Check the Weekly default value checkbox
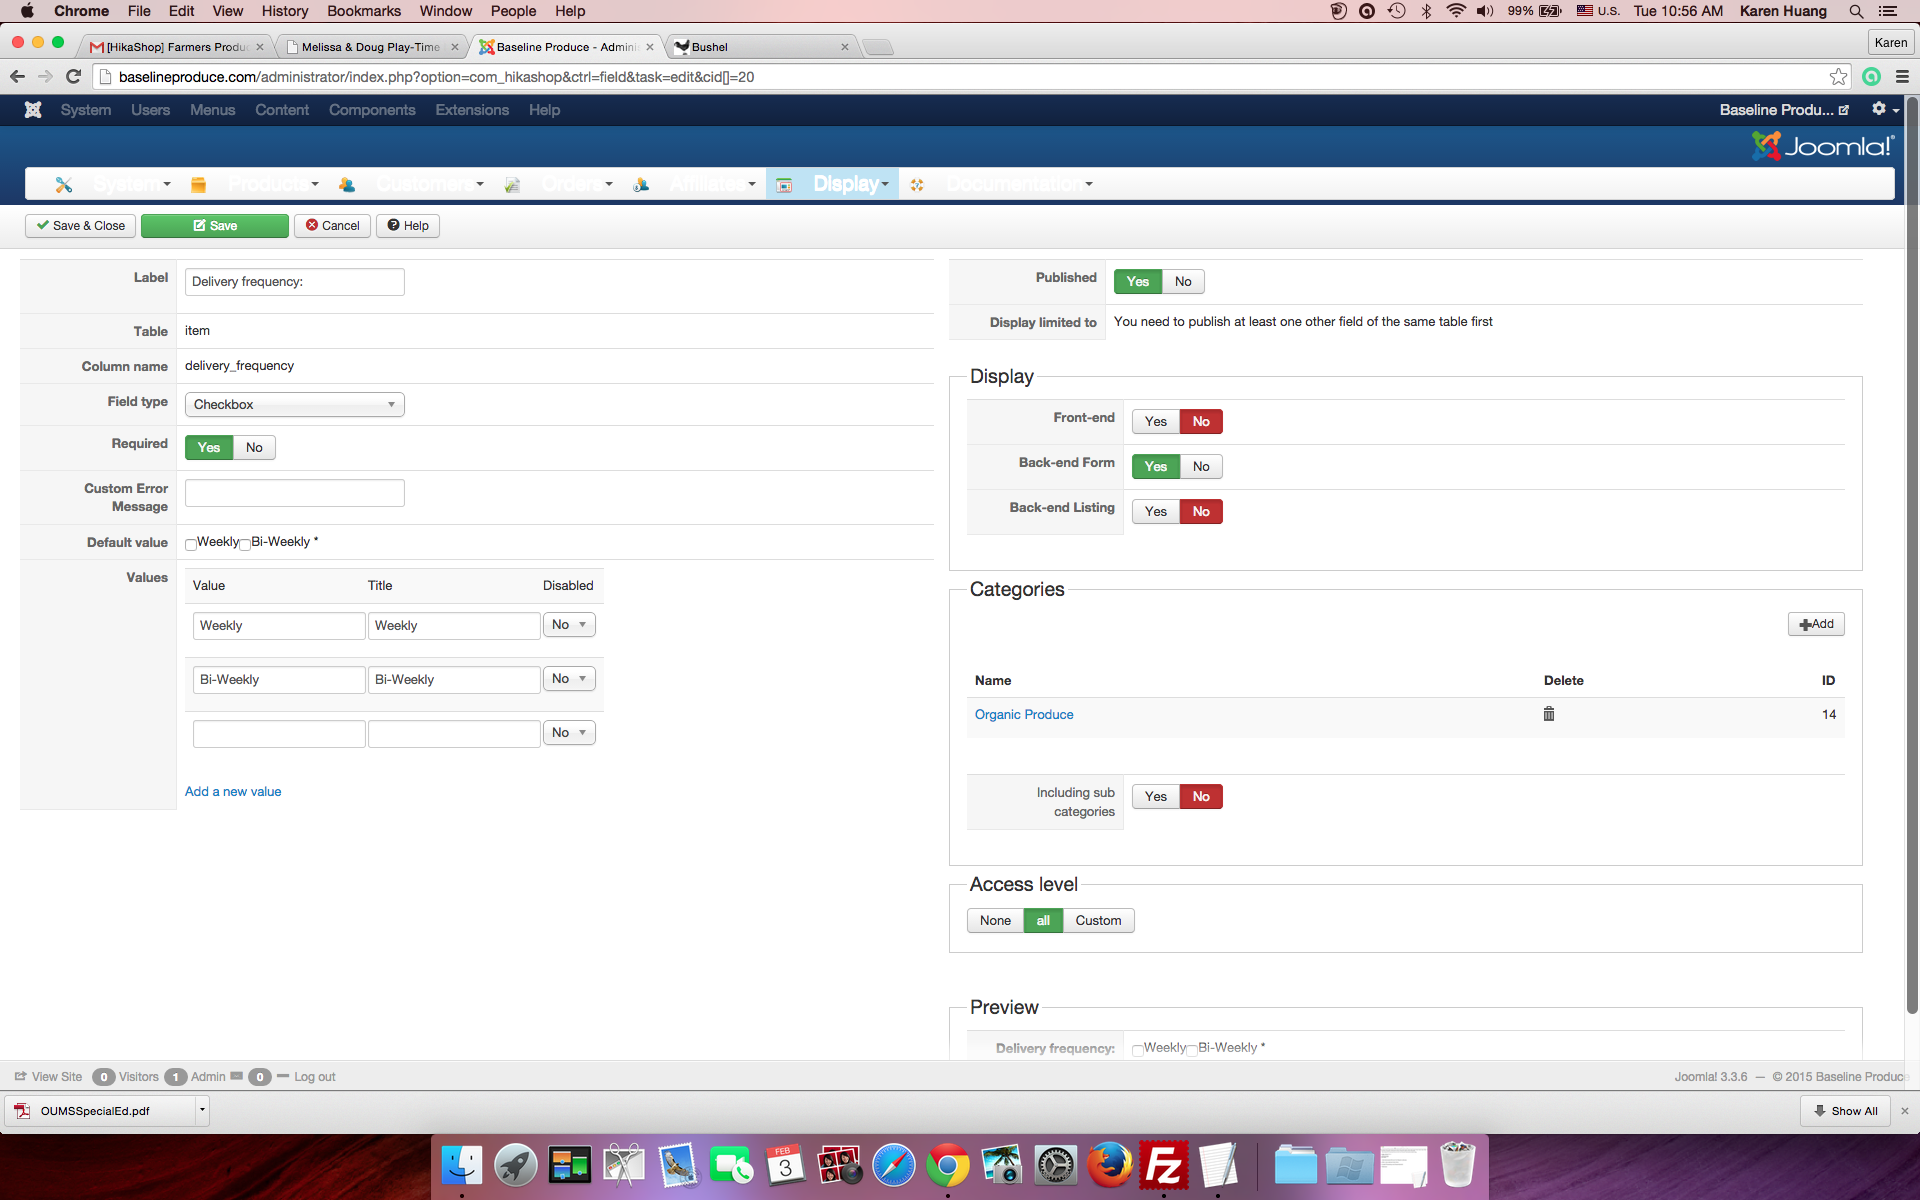1920x1200 pixels. [191, 545]
